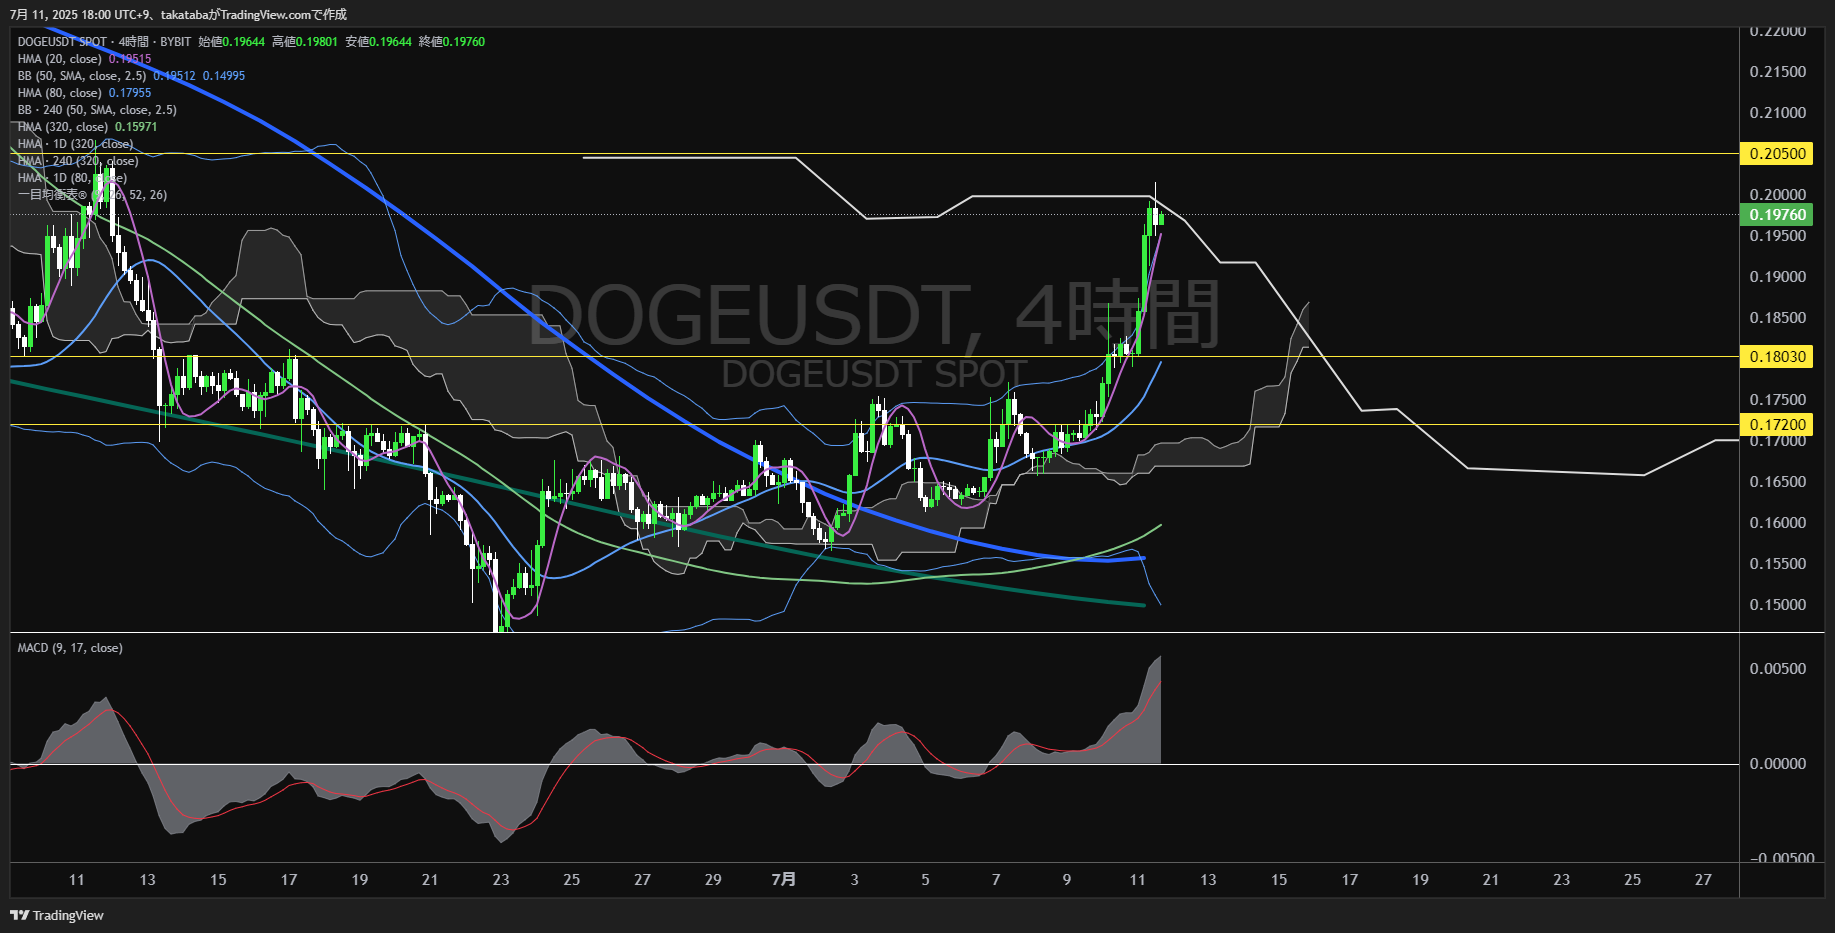Click the 0.16000 price axis tick
The height and width of the screenshot is (933, 1835).
1778,523
